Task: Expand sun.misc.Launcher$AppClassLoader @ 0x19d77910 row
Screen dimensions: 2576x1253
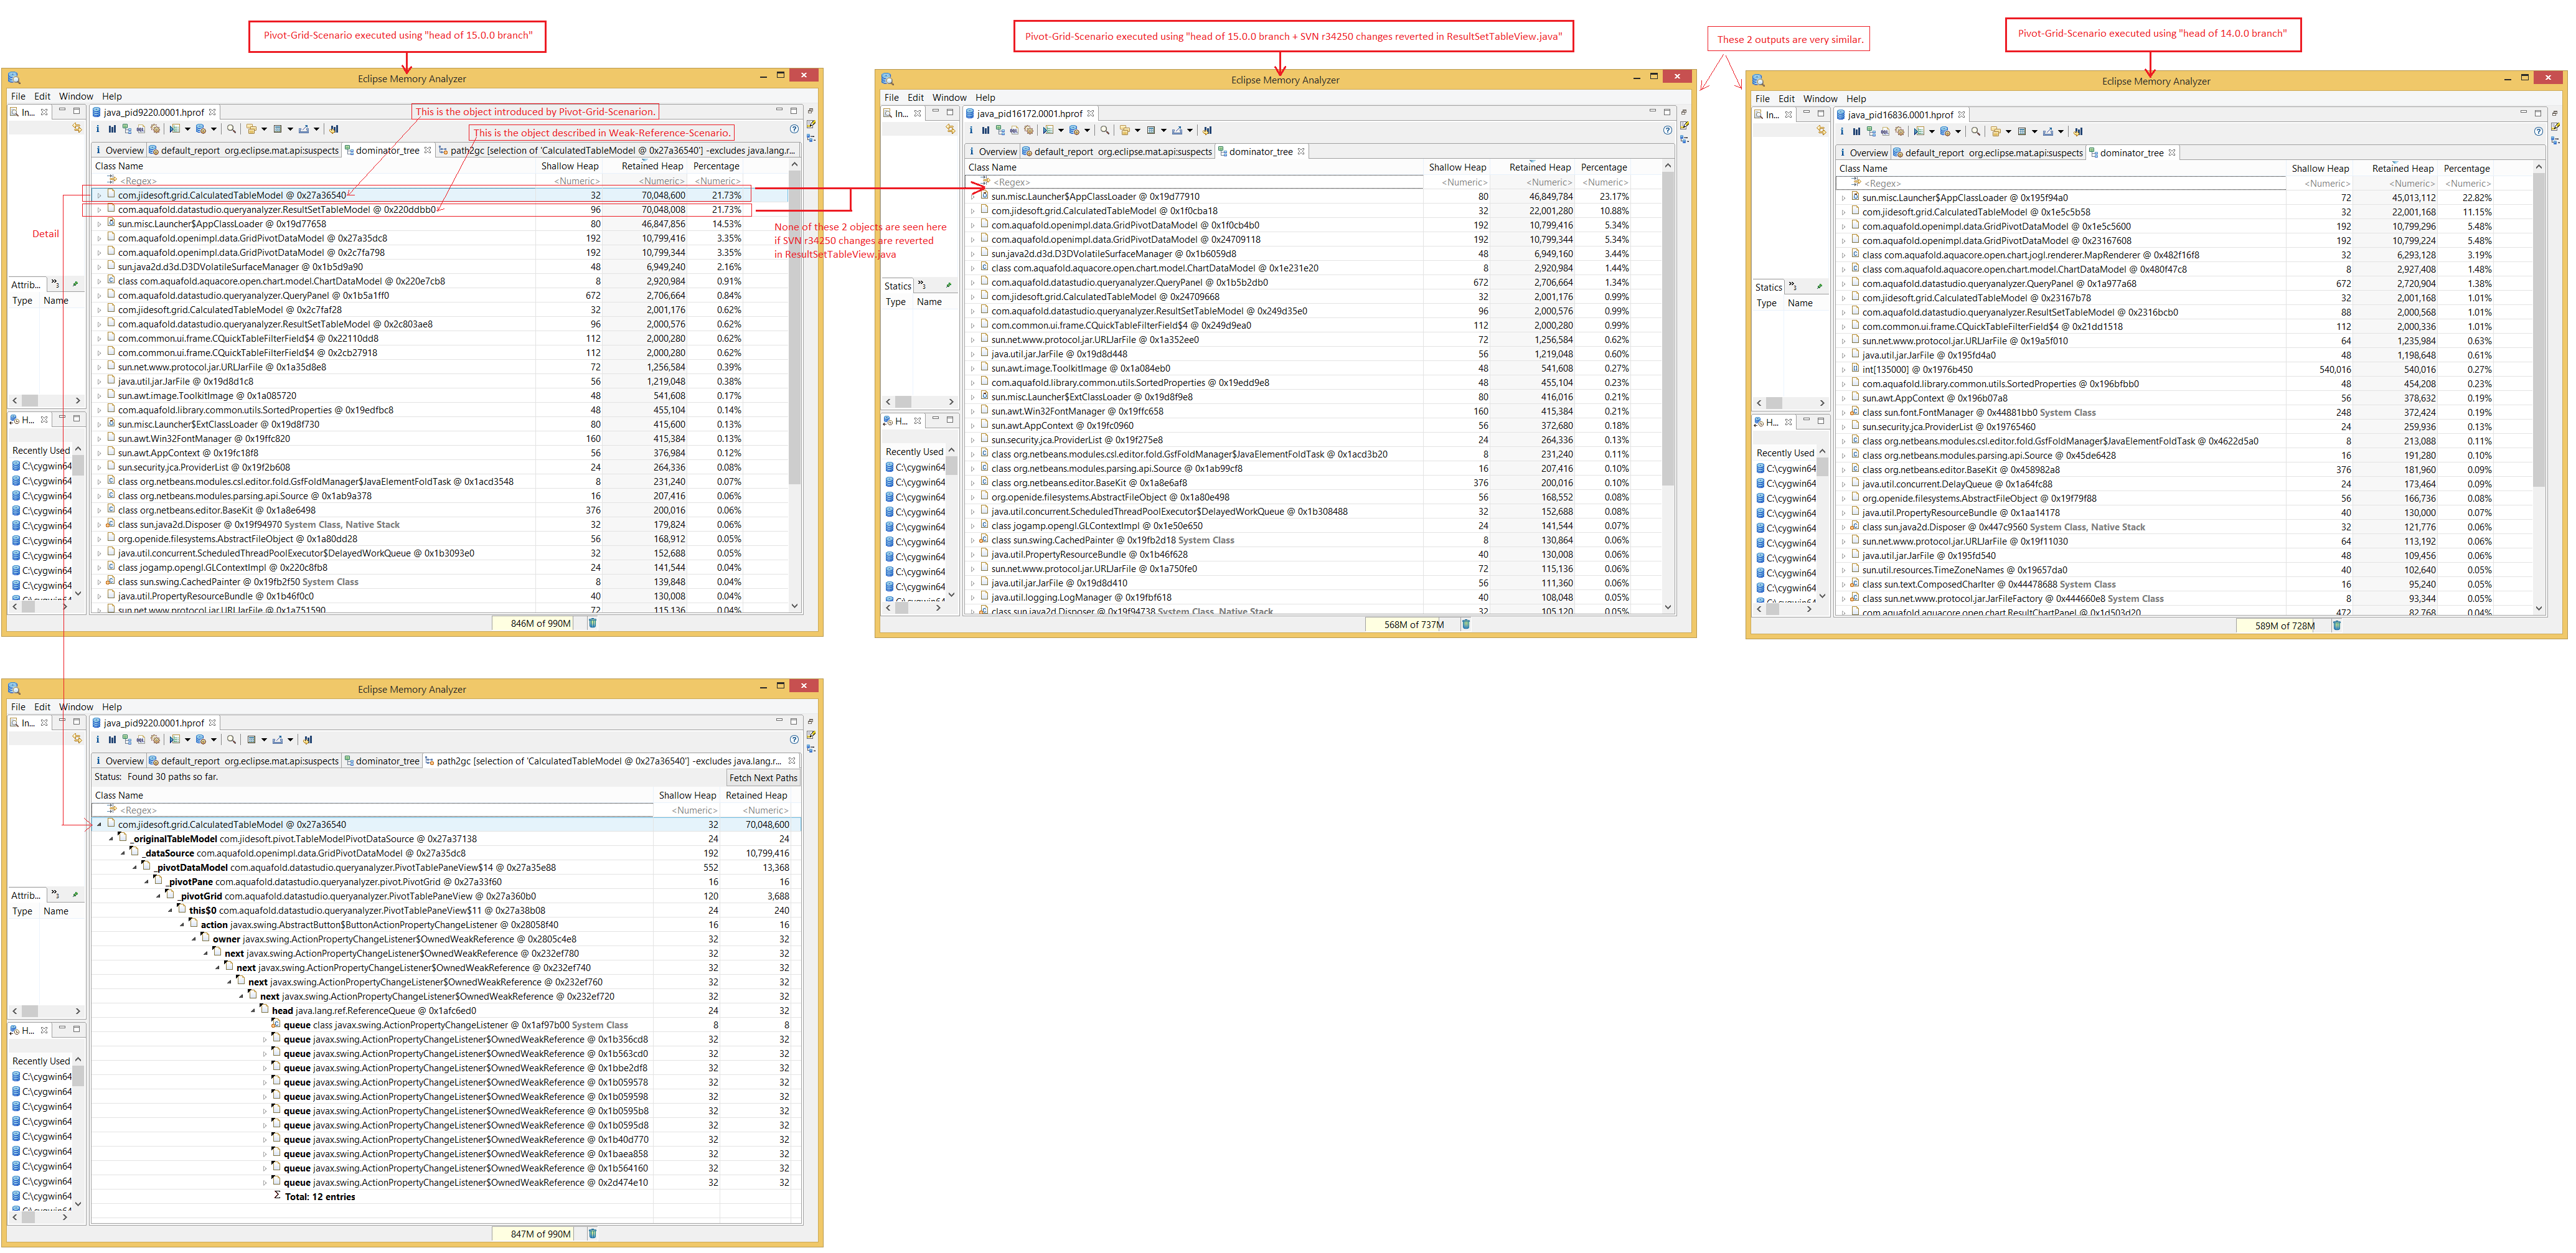Action: click(972, 196)
